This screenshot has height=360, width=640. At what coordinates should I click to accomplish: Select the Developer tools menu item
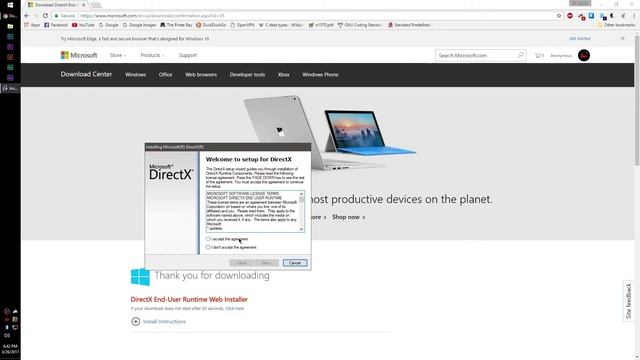tap(247, 75)
